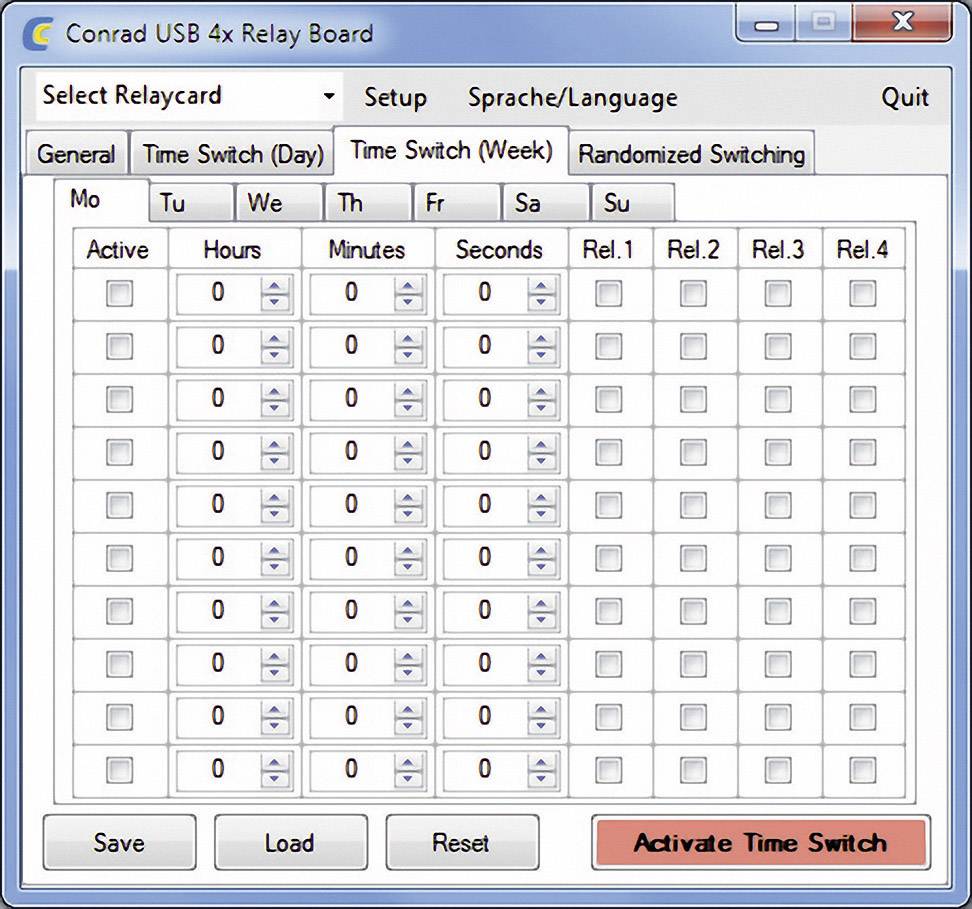Open the Sprache/Language menu
Screen dimensions: 972x909
(572, 98)
